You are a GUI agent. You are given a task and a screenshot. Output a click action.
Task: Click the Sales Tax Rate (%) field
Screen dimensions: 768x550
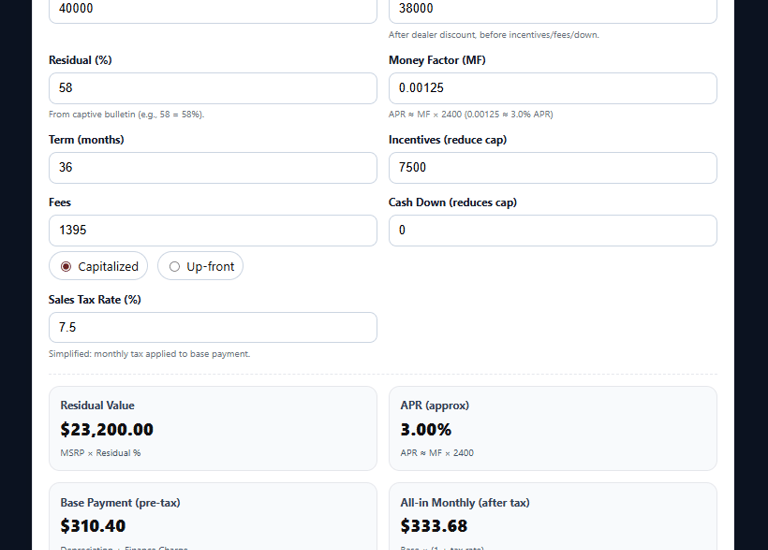click(212, 327)
